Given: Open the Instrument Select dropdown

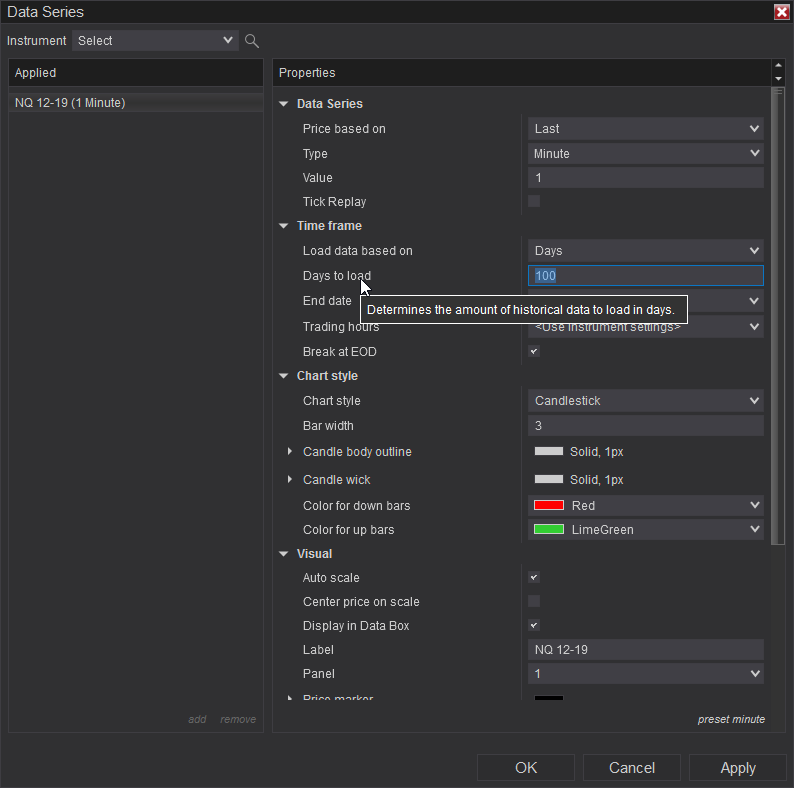Looking at the screenshot, I should click(154, 41).
